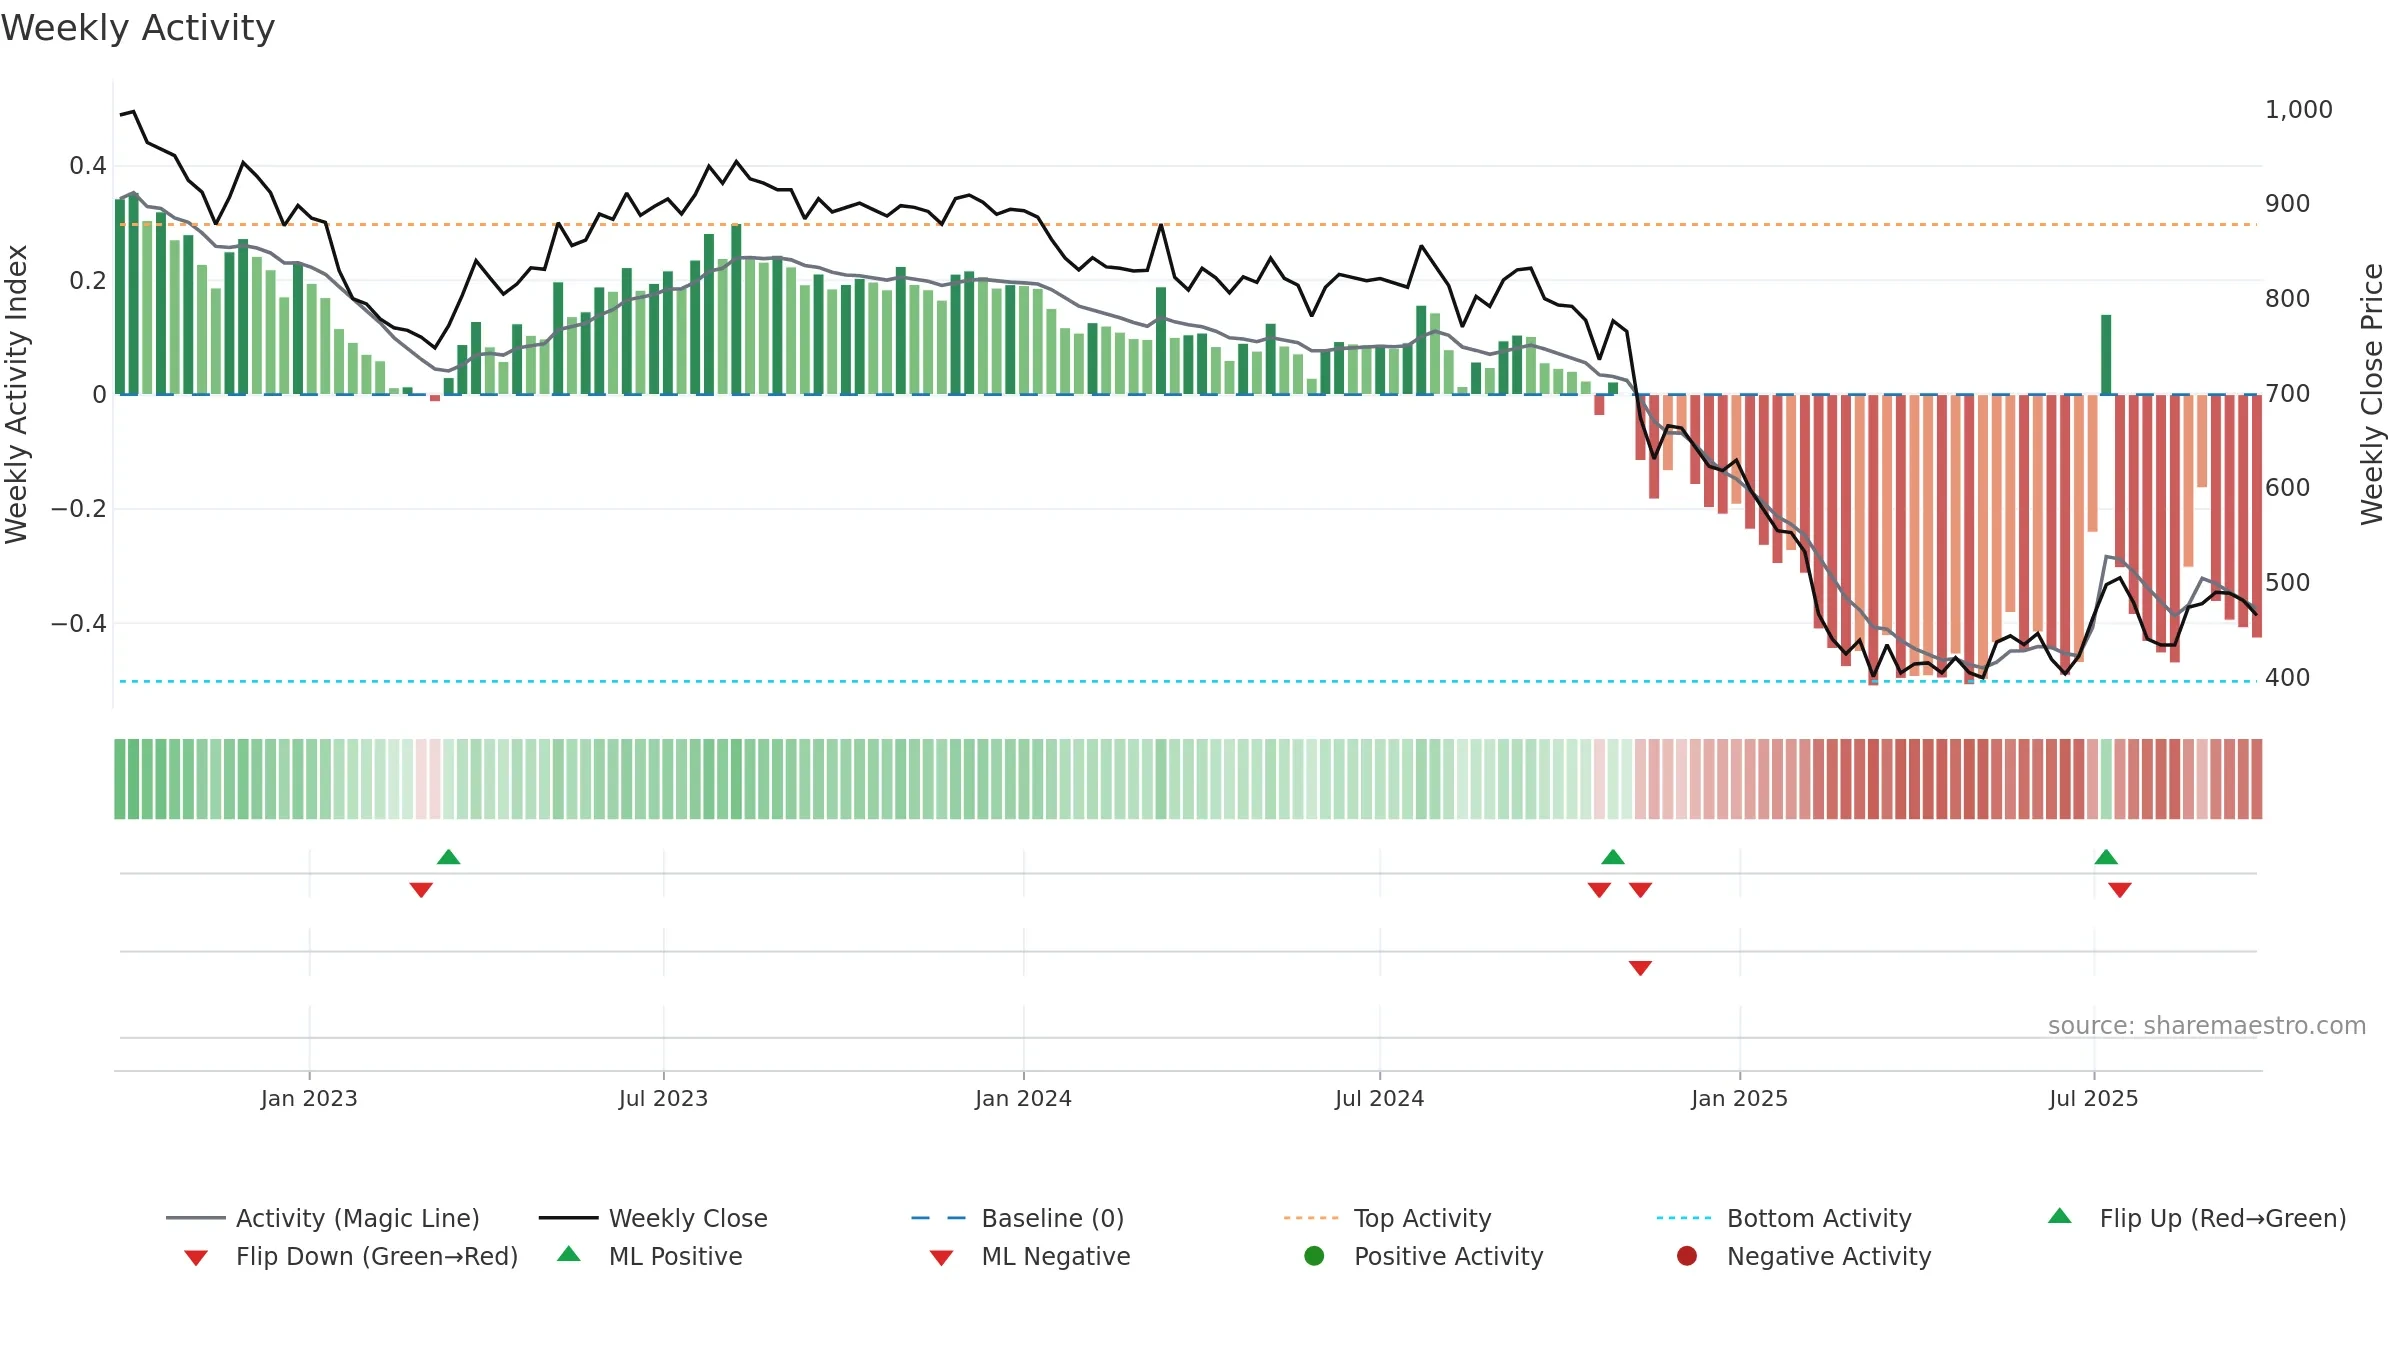Click the red flip-down triangle near Jul 2025
The width and height of the screenshot is (2400, 1350).
(2120, 890)
